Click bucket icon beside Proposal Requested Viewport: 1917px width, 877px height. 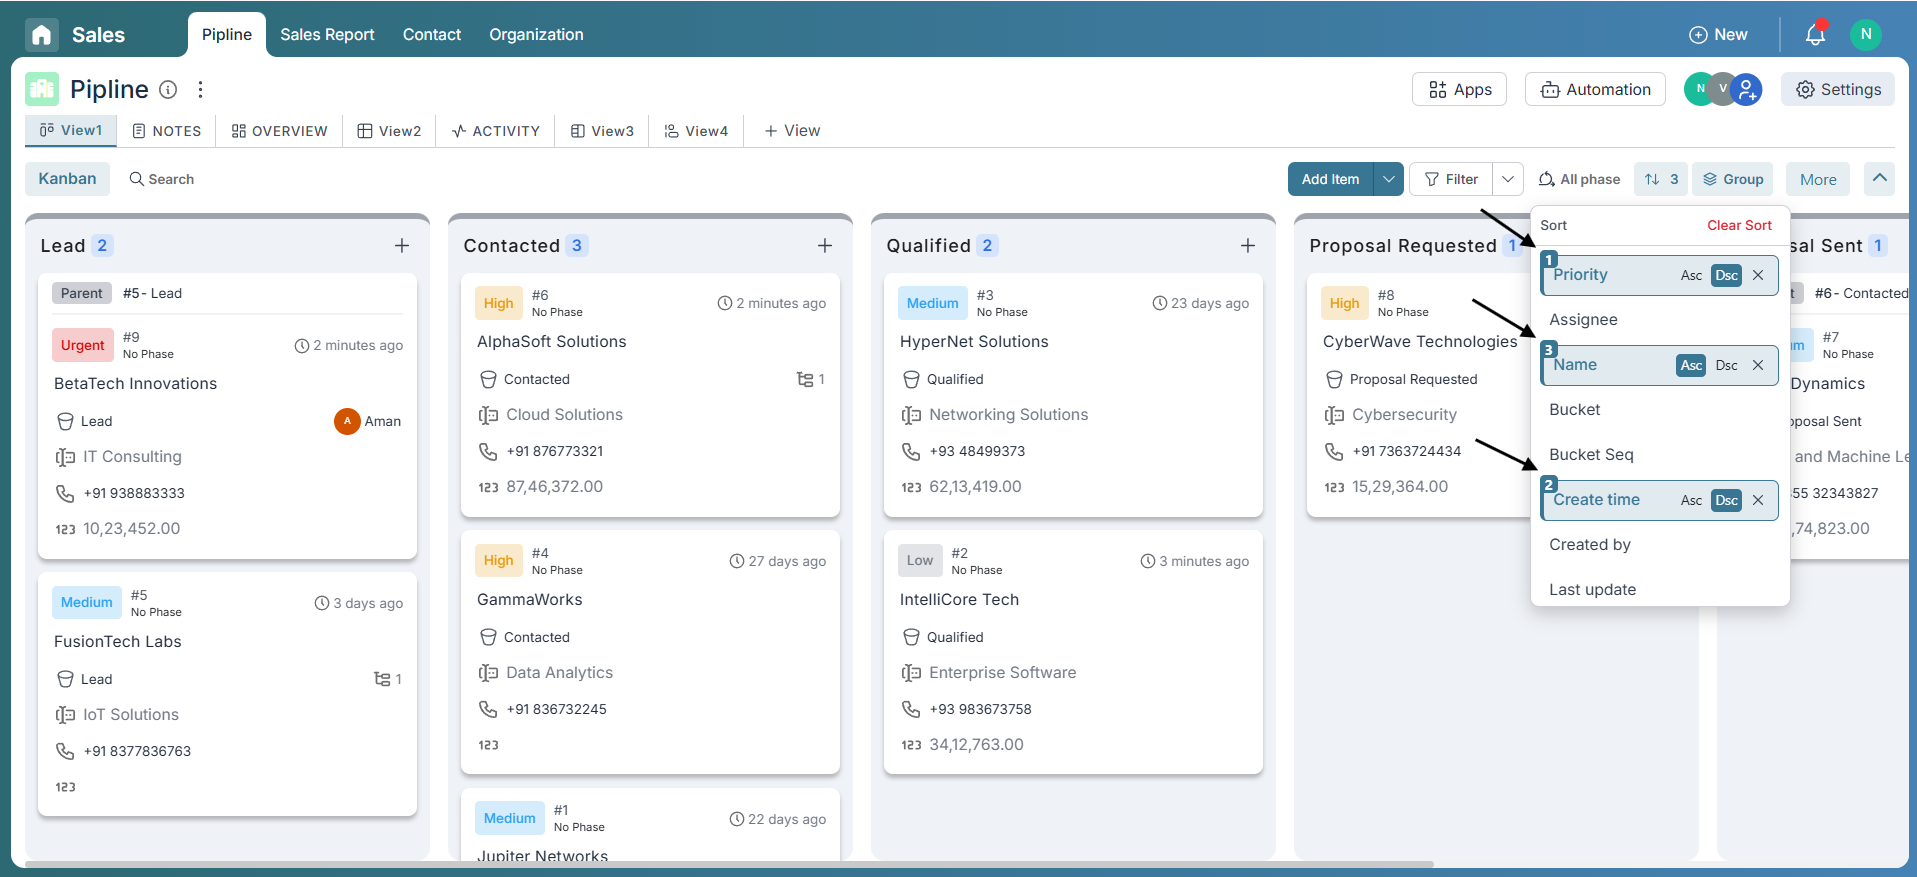point(1334,379)
